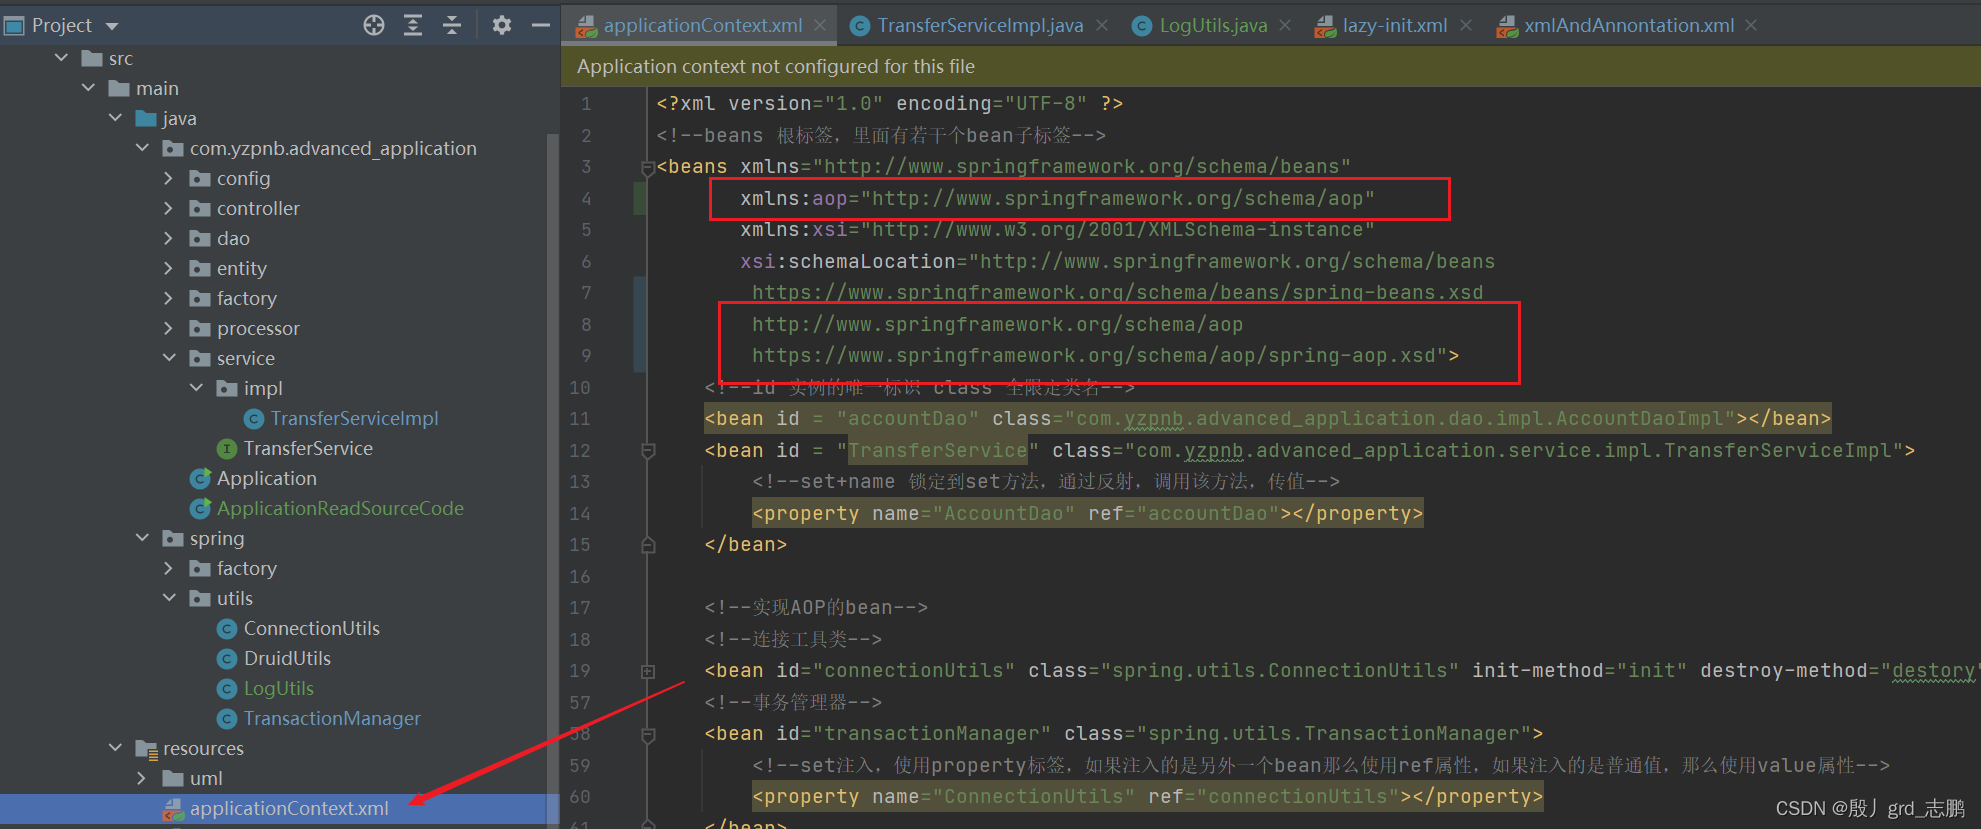Close the lazy-init.xml tab
Viewport: 1981px width, 829px height.
click(1466, 25)
